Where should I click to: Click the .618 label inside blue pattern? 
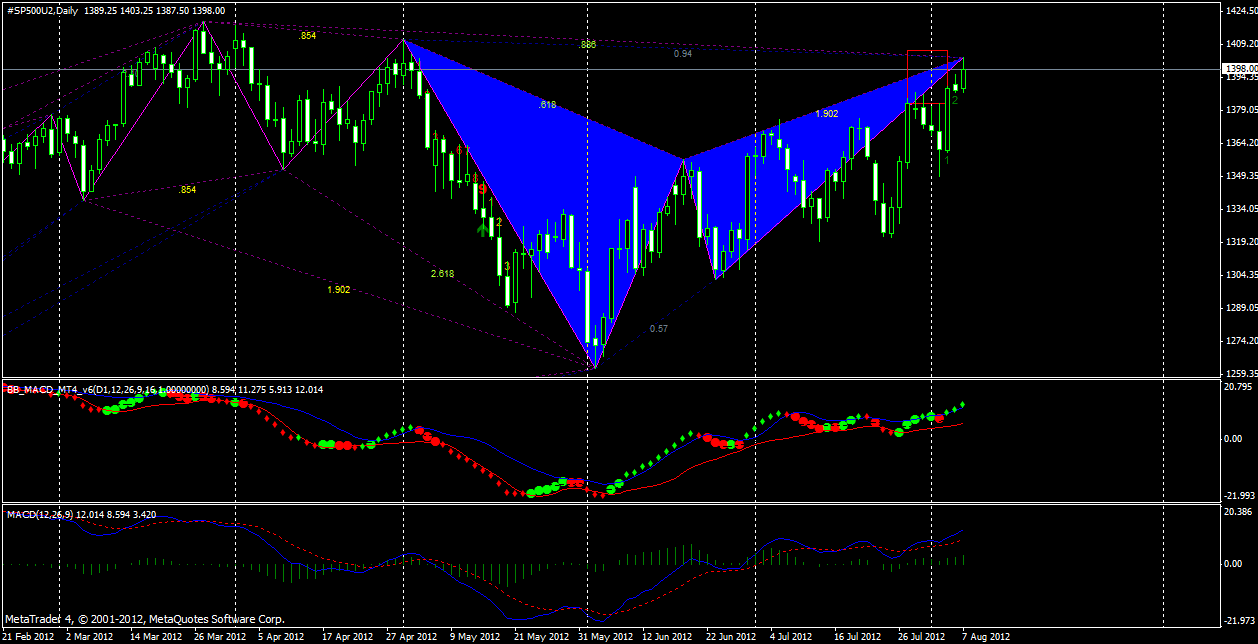coord(547,105)
